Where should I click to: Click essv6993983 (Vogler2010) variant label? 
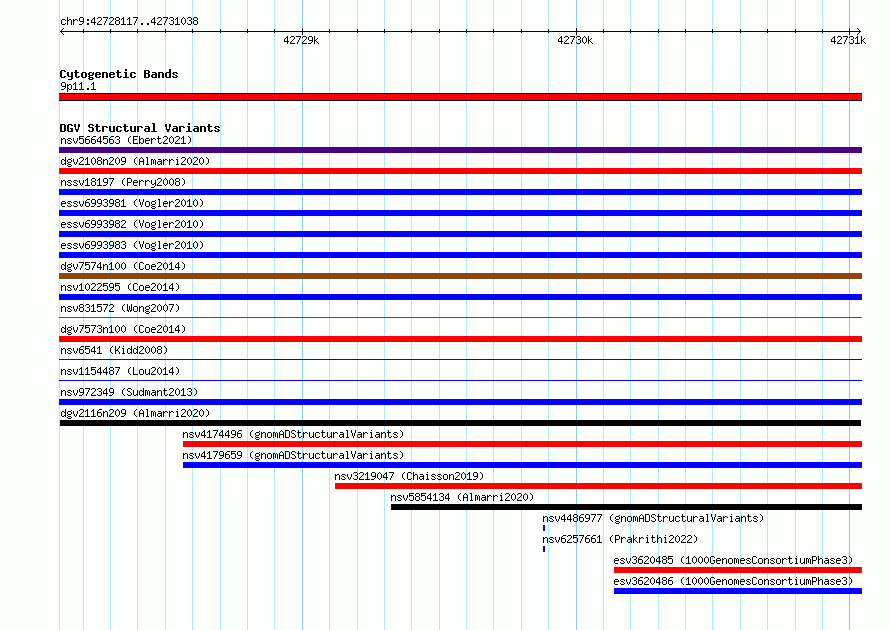132,245
